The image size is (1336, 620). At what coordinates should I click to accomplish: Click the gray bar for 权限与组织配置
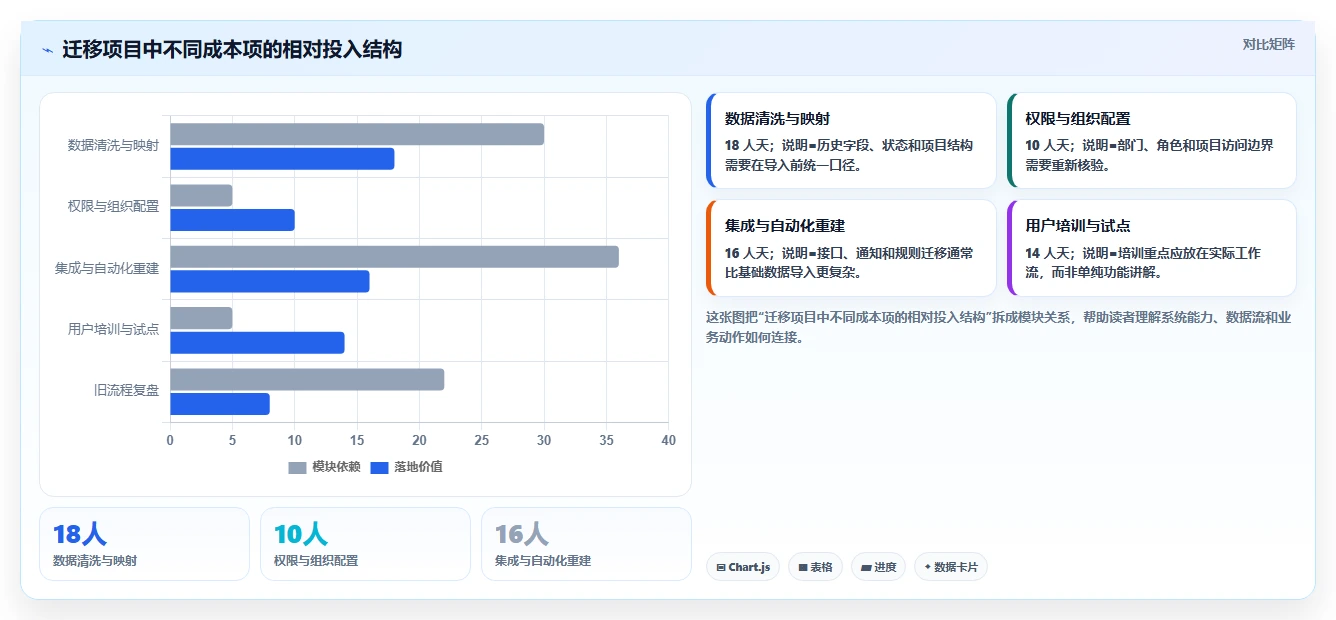201,195
